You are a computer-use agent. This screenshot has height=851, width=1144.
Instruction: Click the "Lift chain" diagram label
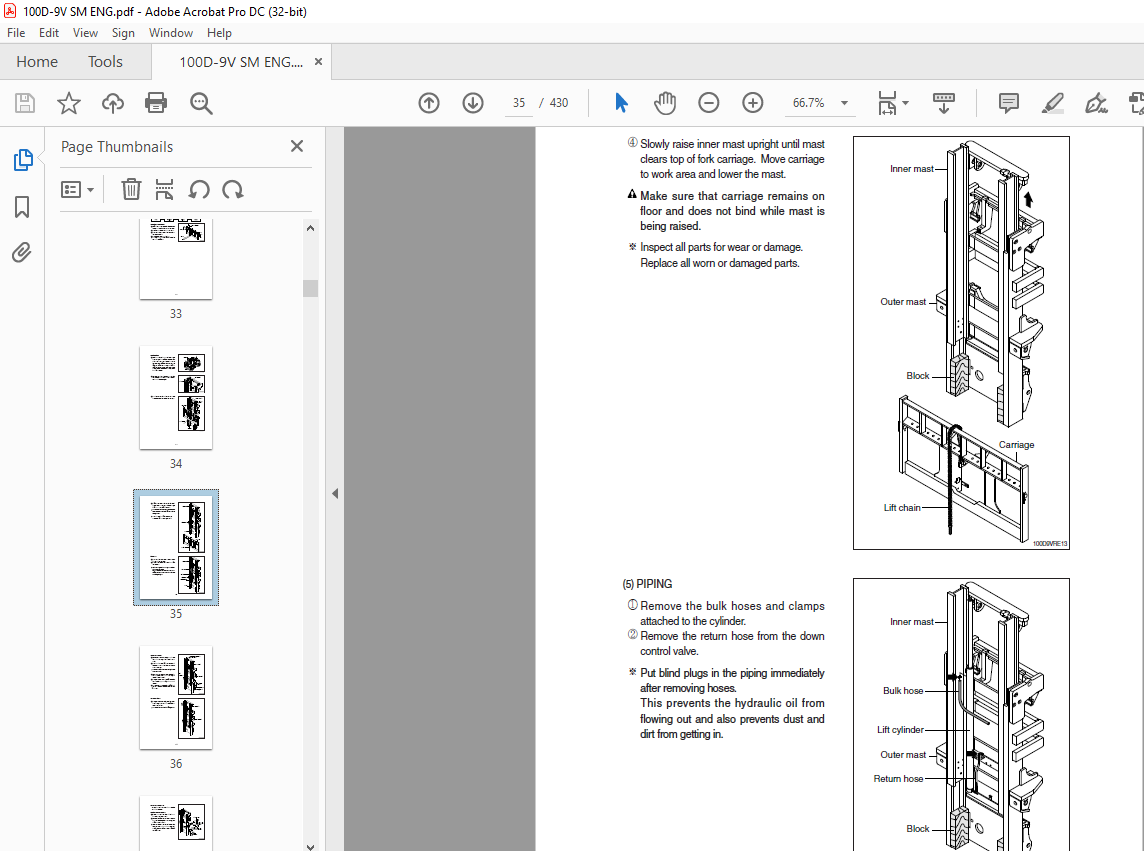click(x=902, y=507)
